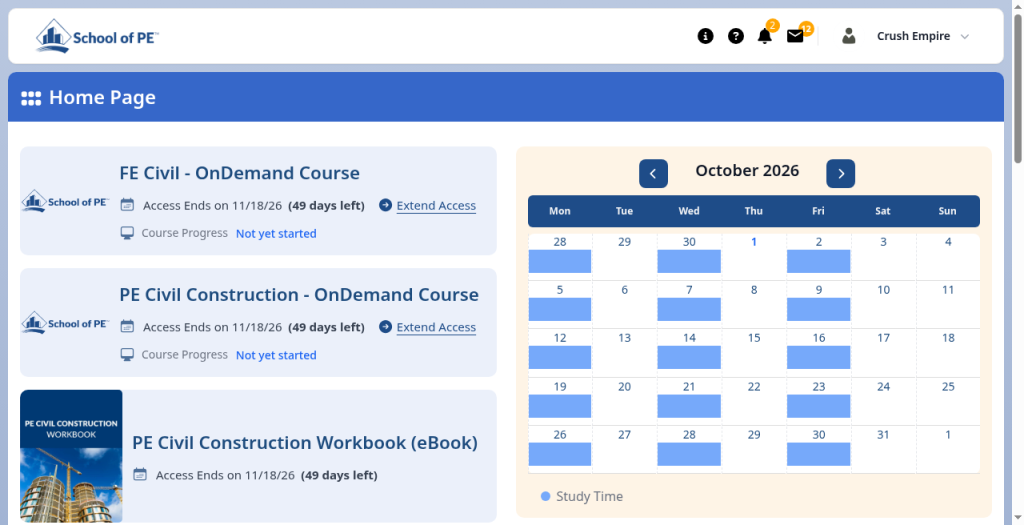Open PE Civil Construction - OnDemand Course title
The image size is (1024, 525).
point(299,294)
